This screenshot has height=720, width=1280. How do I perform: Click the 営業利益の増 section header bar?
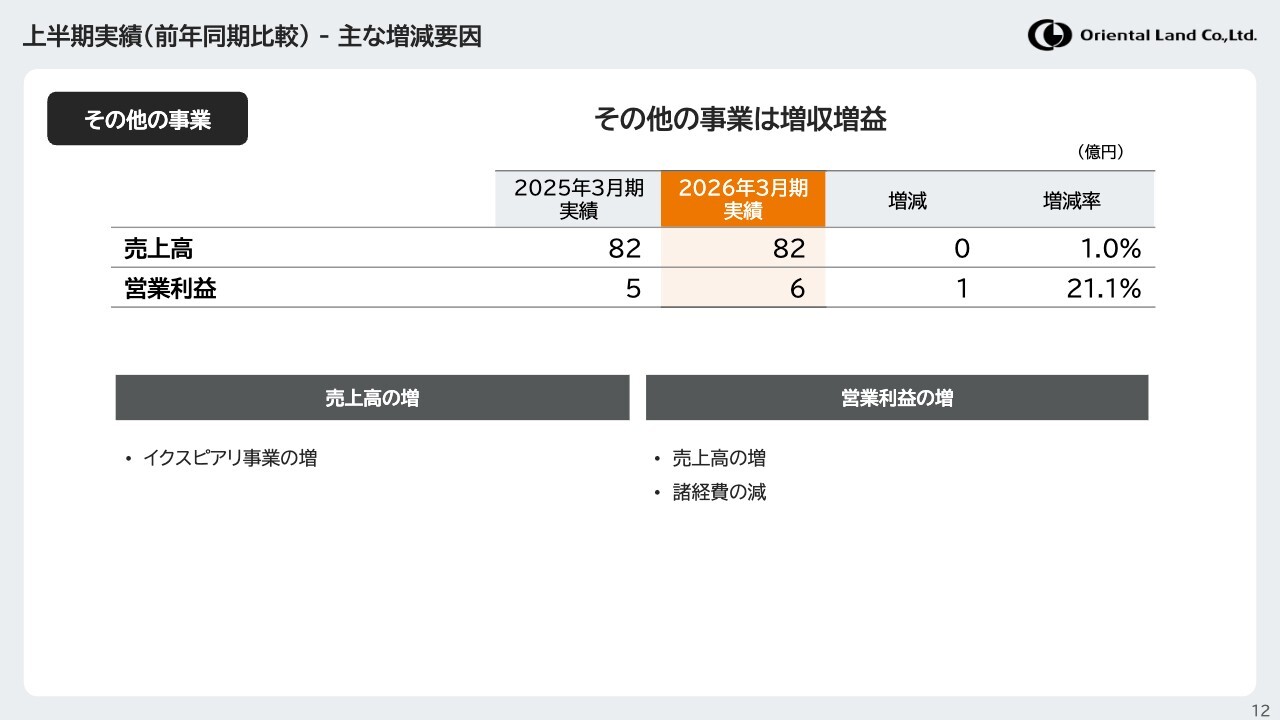(896, 398)
